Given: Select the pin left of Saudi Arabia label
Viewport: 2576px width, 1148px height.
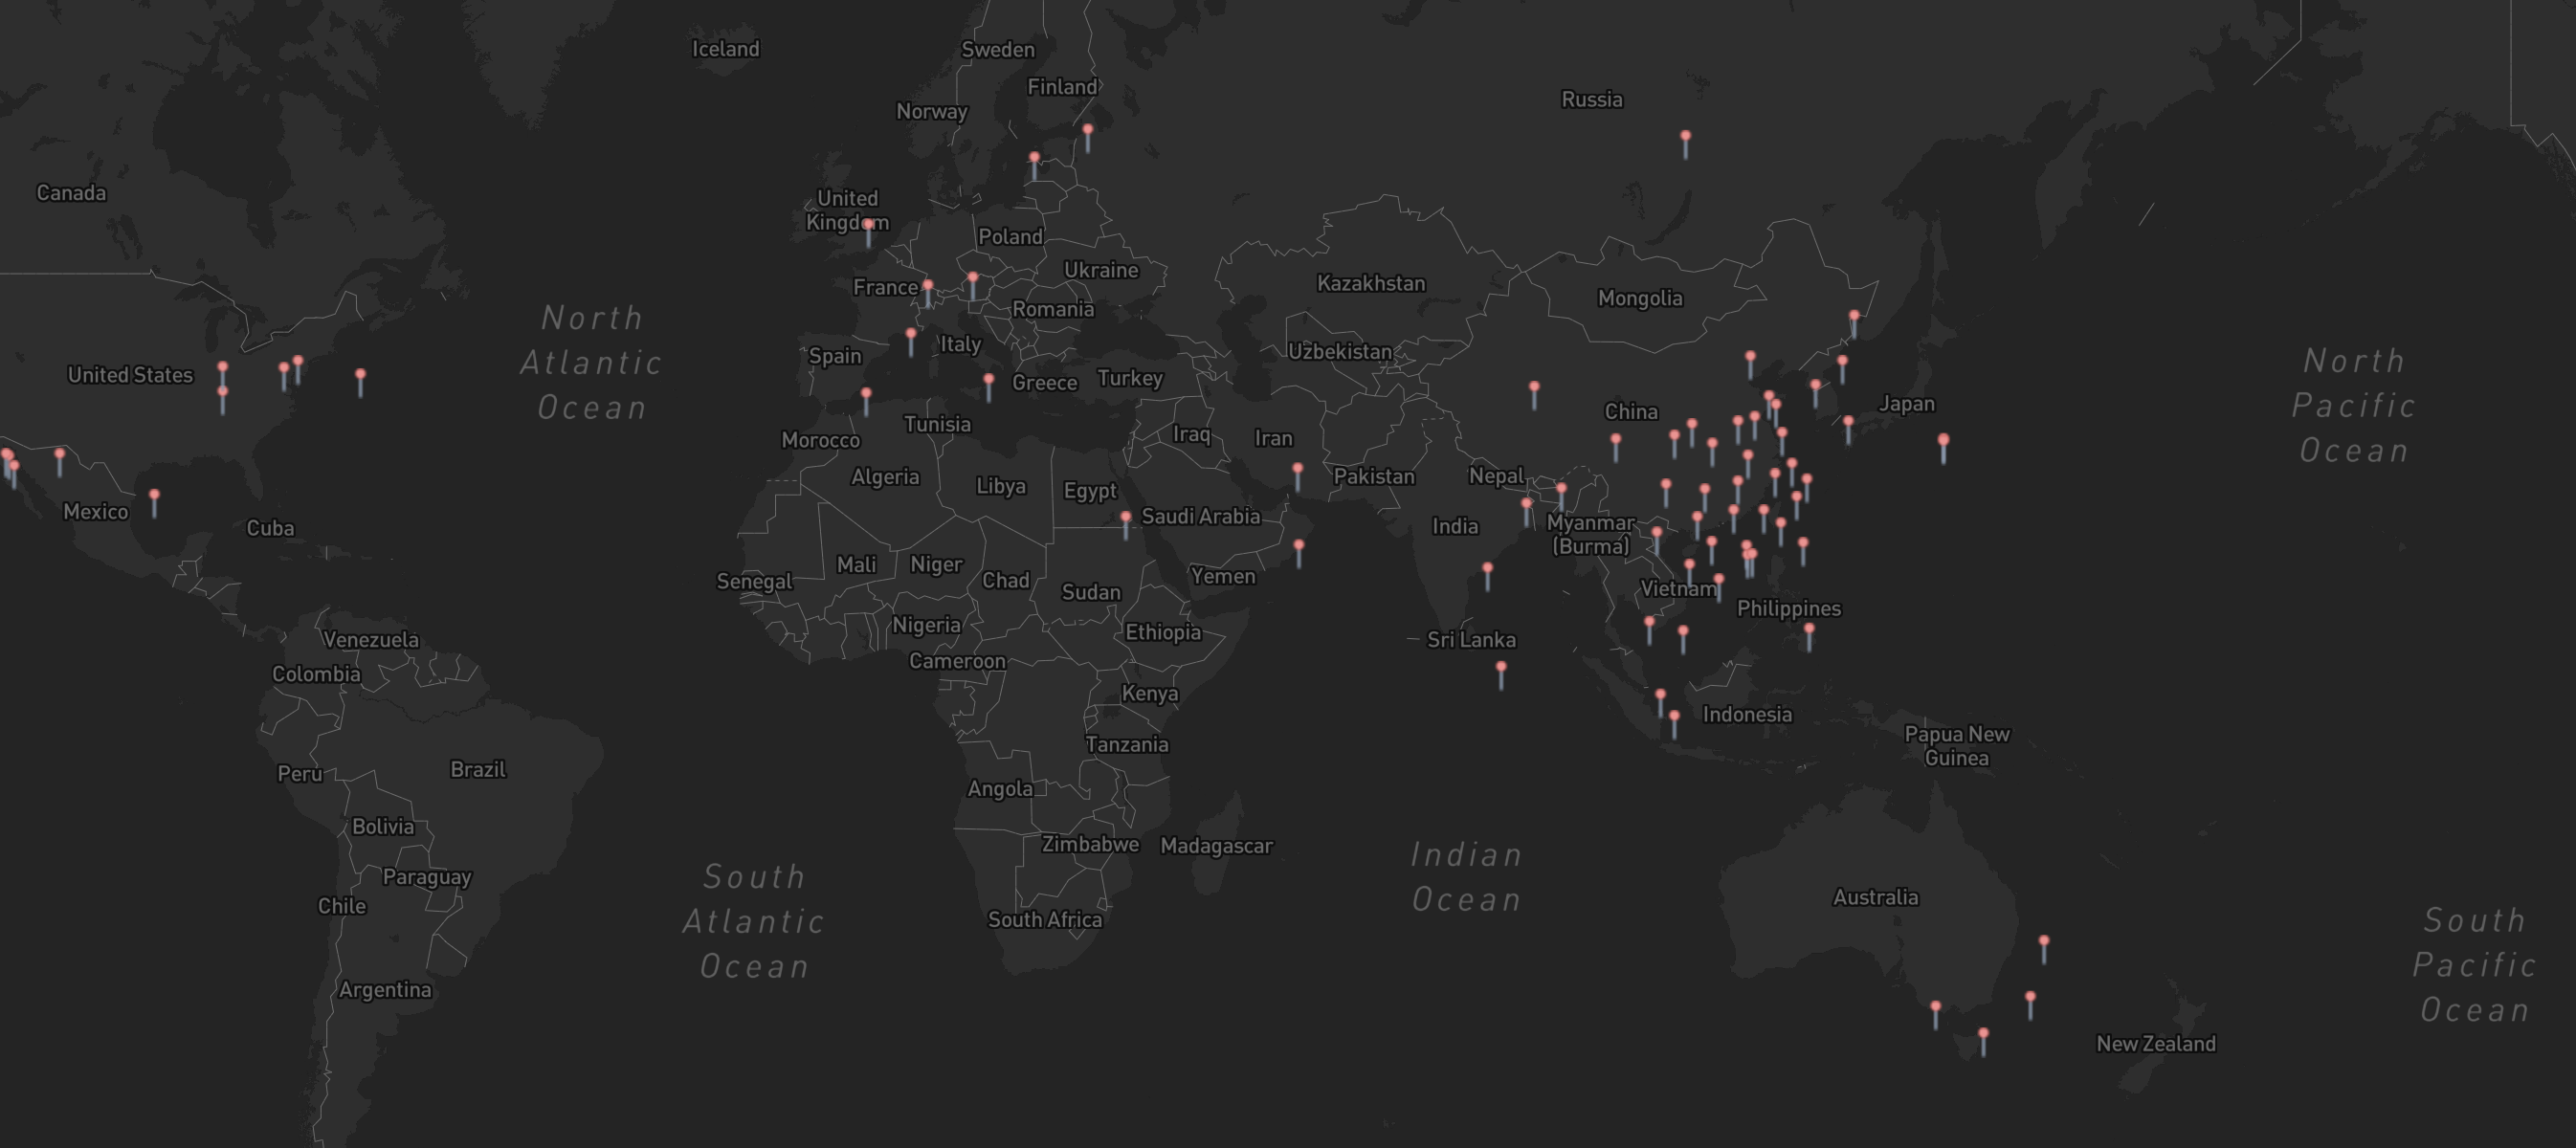Looking at the screenshot, I should pyautogui.click(x=1126, y=518).
